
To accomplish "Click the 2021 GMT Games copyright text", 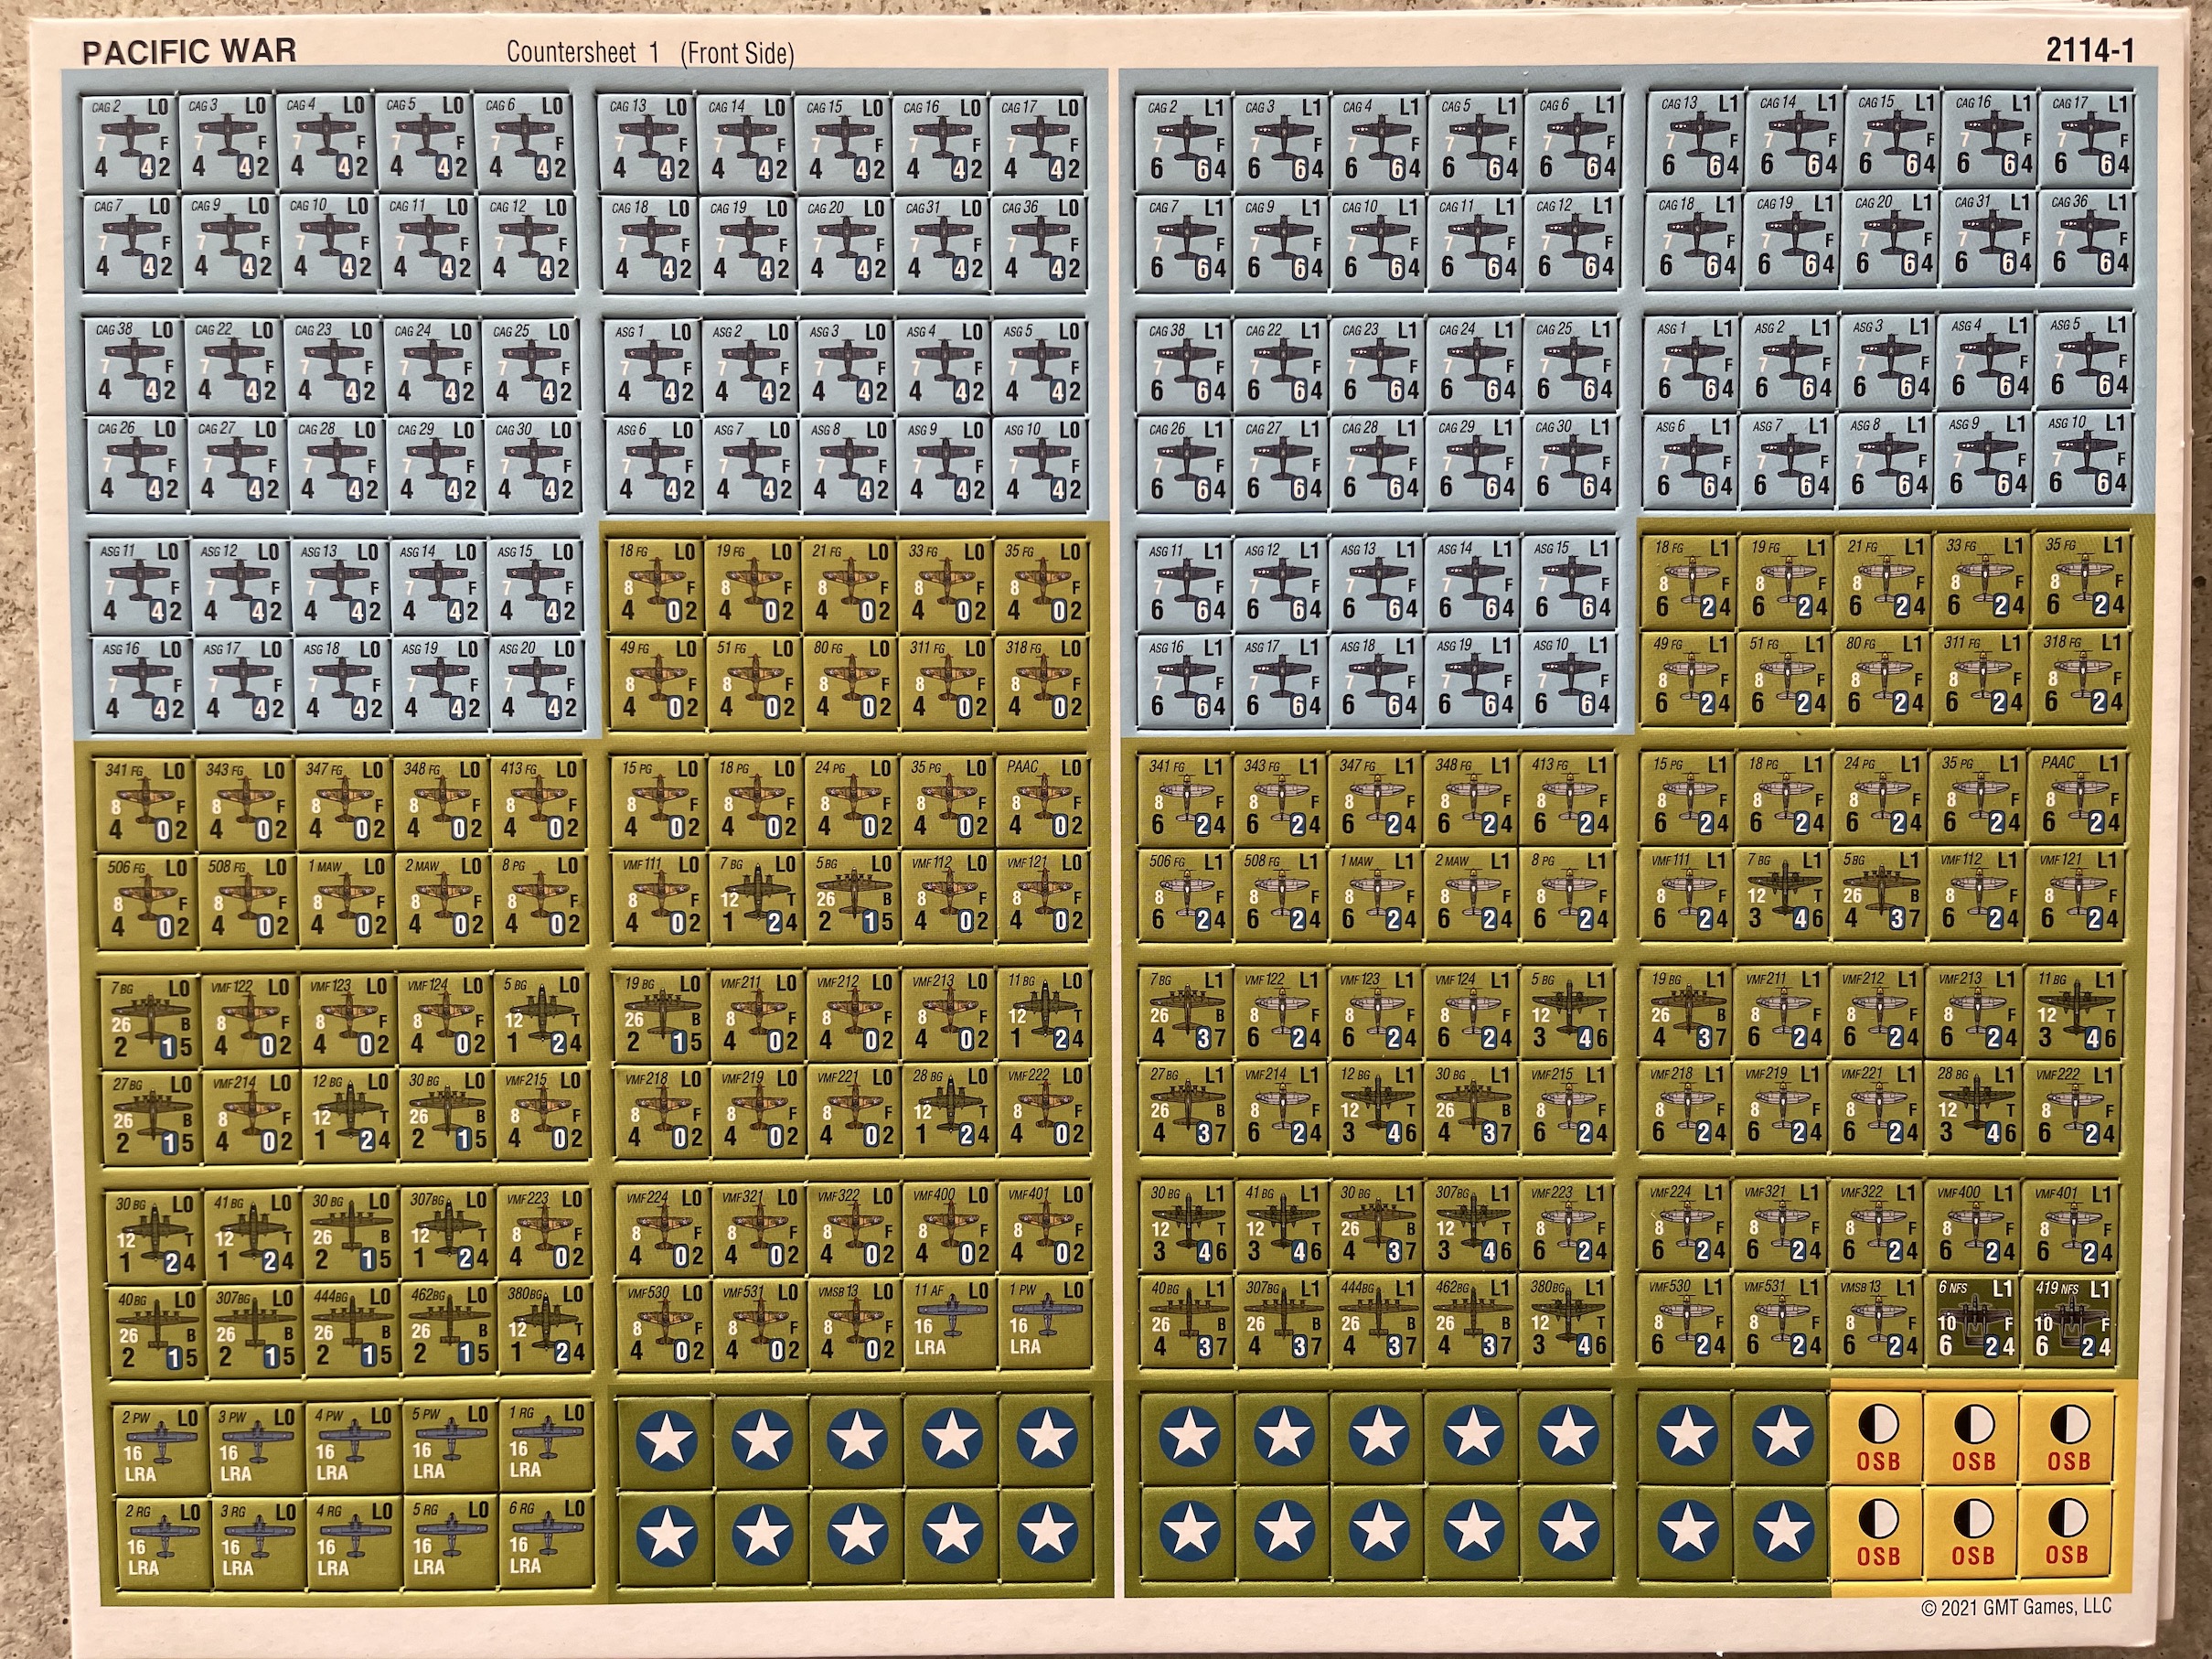I will 2016,1608.
